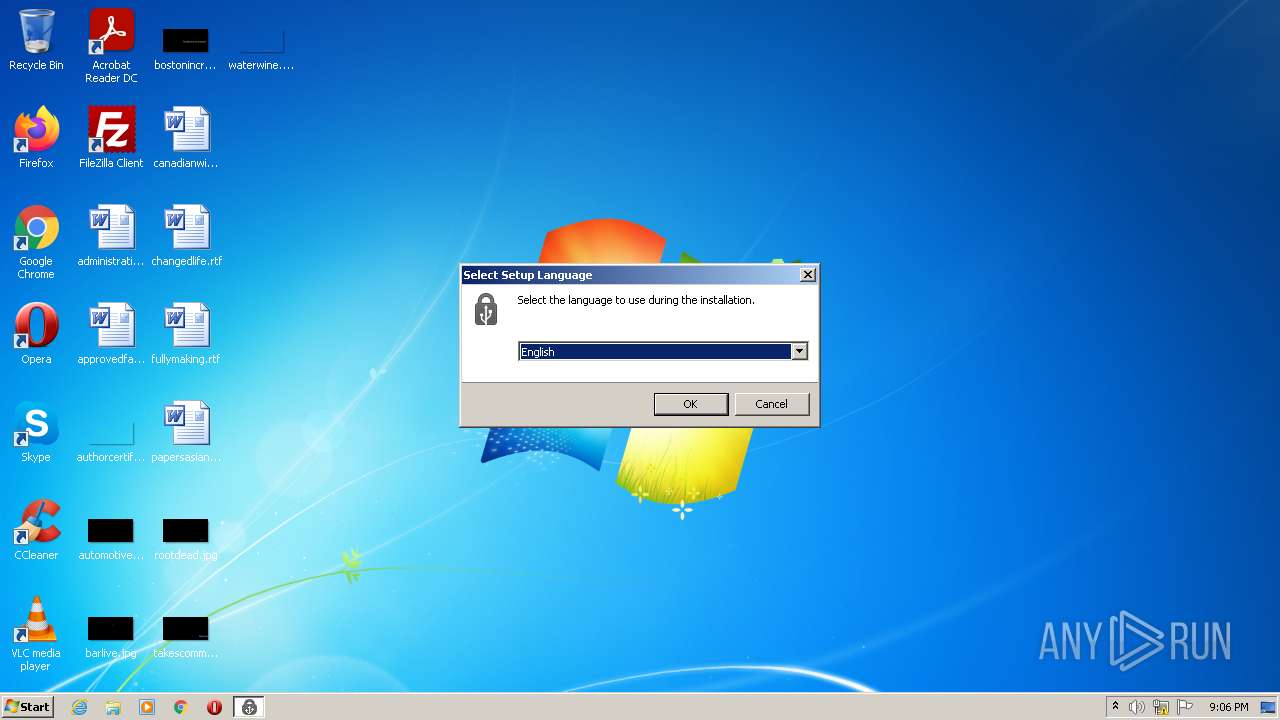Launch Skype desktop shortcut

(x=36, y=432)
